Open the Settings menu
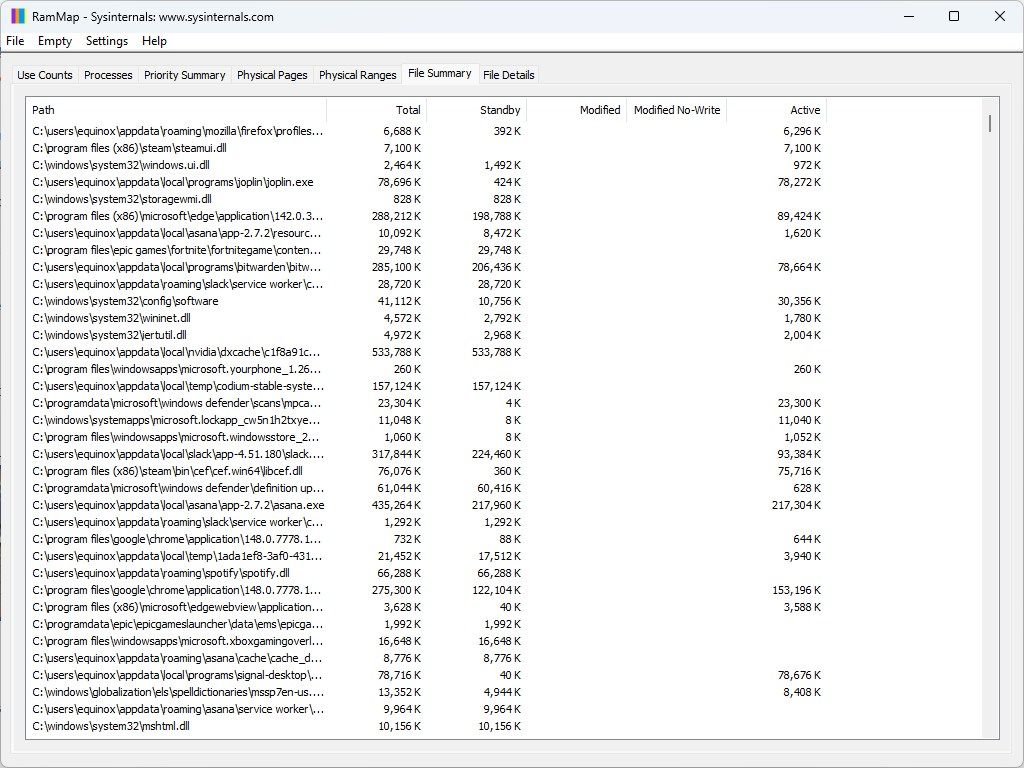 point(106,40)
